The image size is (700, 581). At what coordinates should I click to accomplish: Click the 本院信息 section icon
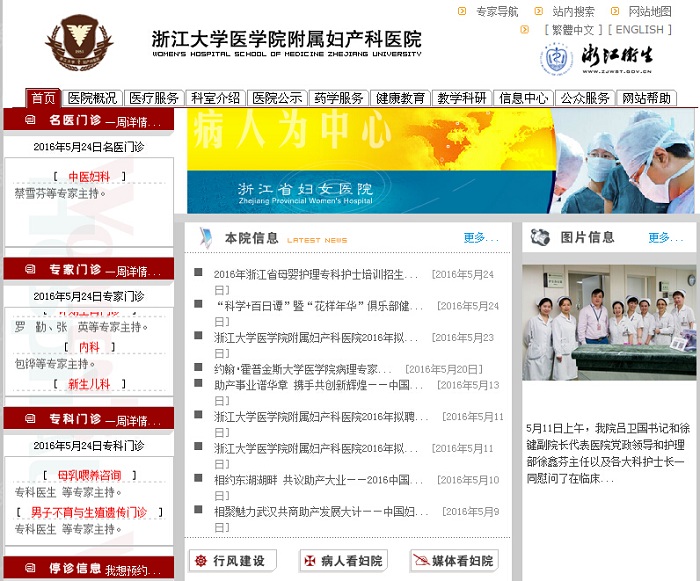point(206,238)
